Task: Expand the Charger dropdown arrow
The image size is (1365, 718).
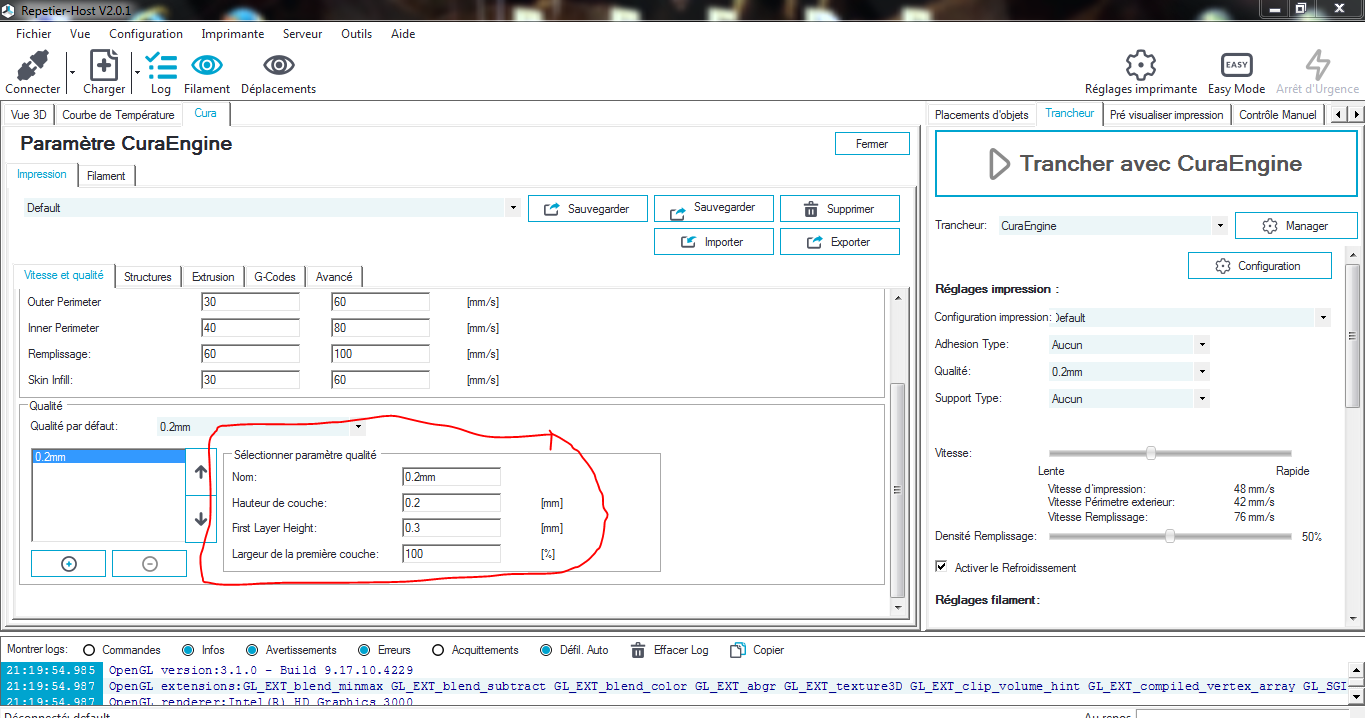Action: coord(137,72)
